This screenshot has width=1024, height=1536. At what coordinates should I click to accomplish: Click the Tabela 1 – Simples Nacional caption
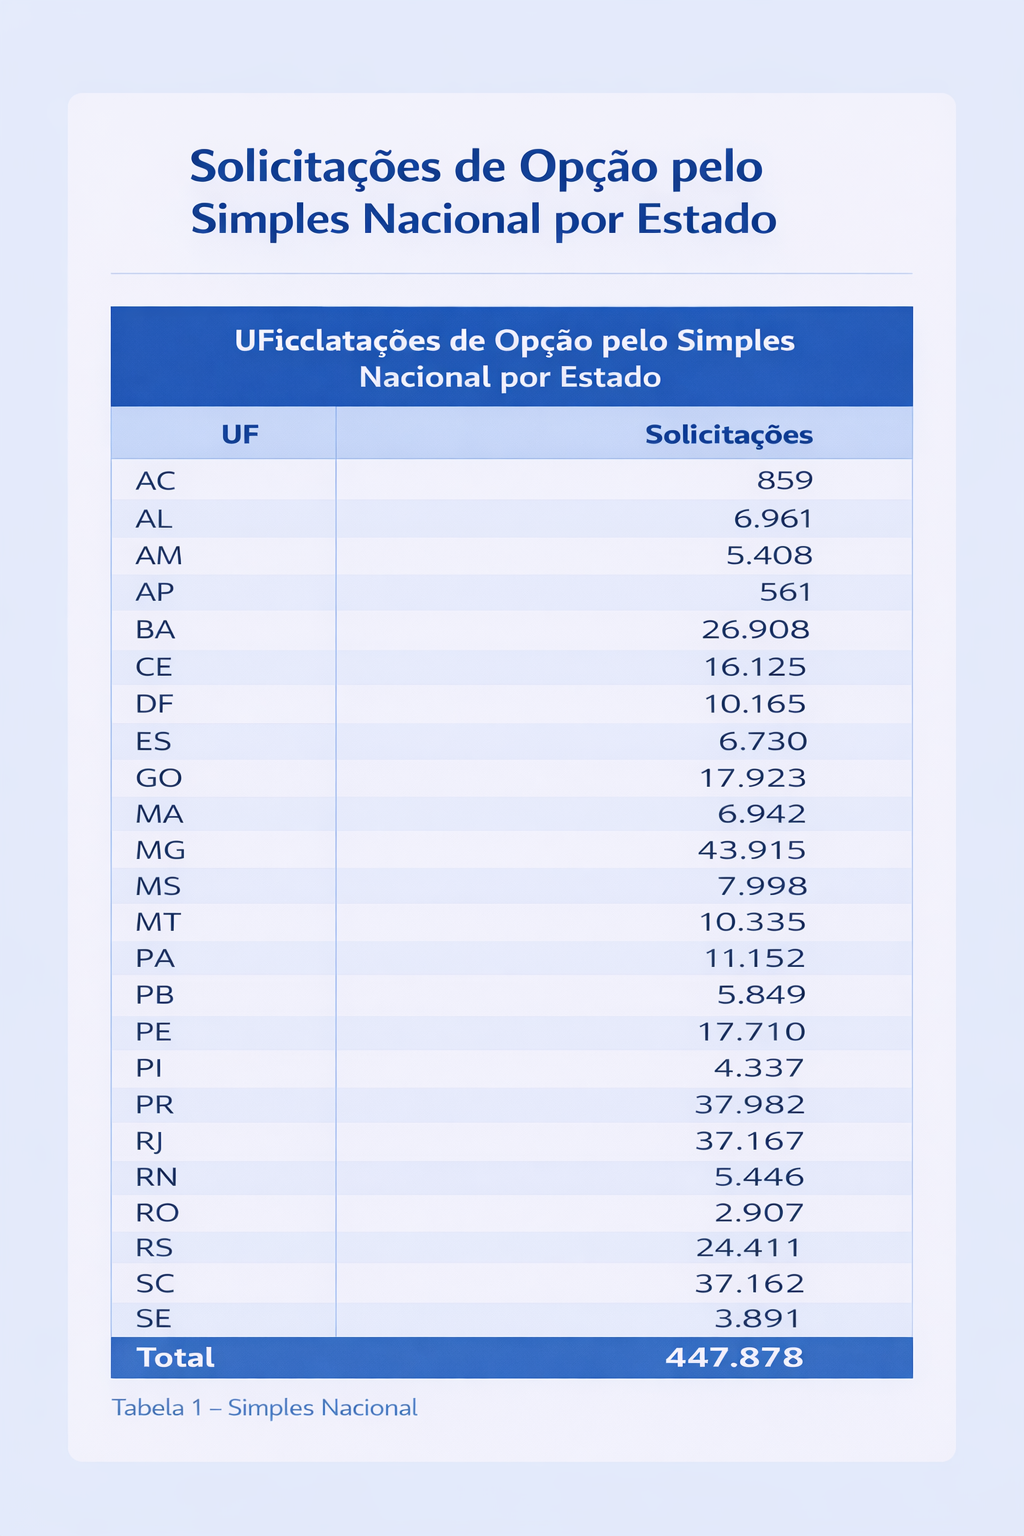coord(265,1408)
